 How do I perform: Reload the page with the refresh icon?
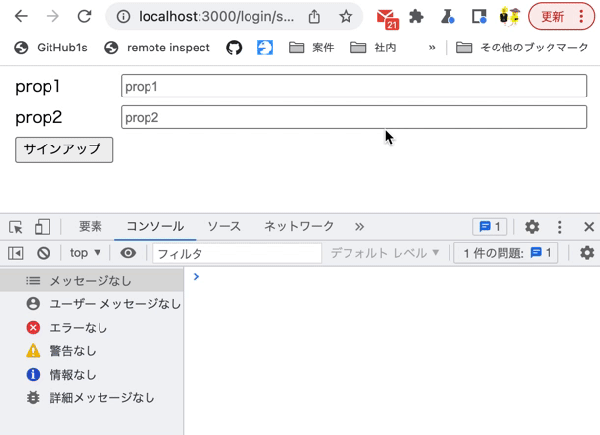[84, 16]
